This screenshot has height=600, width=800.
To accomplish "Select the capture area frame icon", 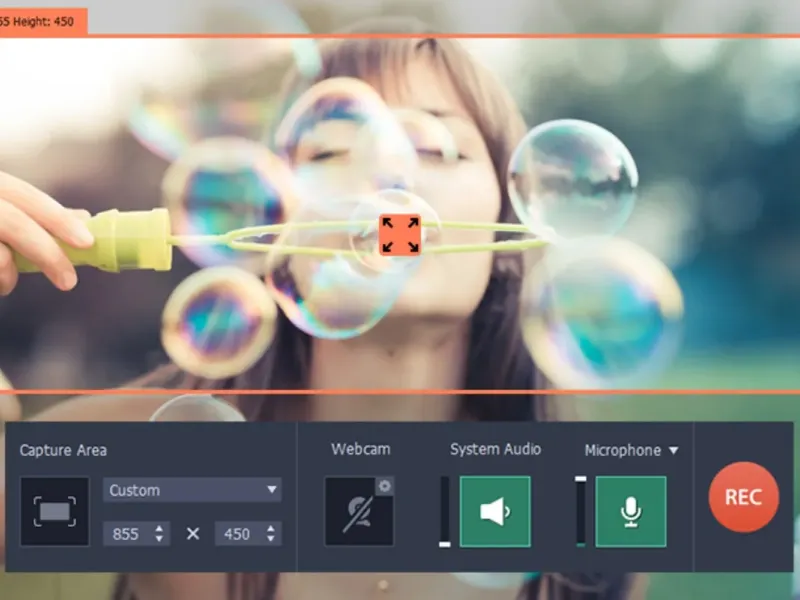I will click(x=55, y=511).
